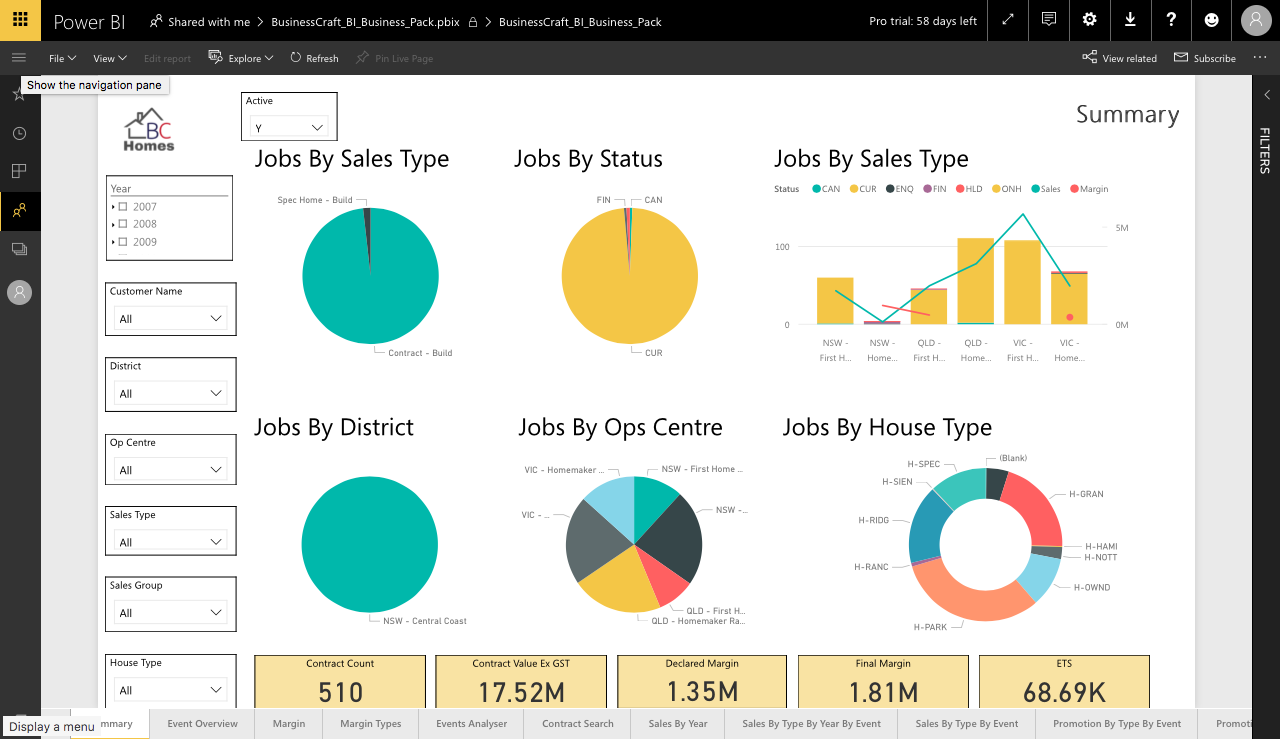Open Recent from the clock icon
Screen dimensions: 1280x739
coord(19,133)
